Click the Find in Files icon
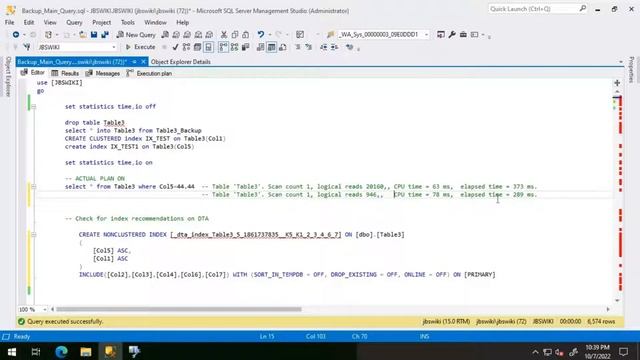The height and width of the screenshot is (360, 640). click(331, 35)
